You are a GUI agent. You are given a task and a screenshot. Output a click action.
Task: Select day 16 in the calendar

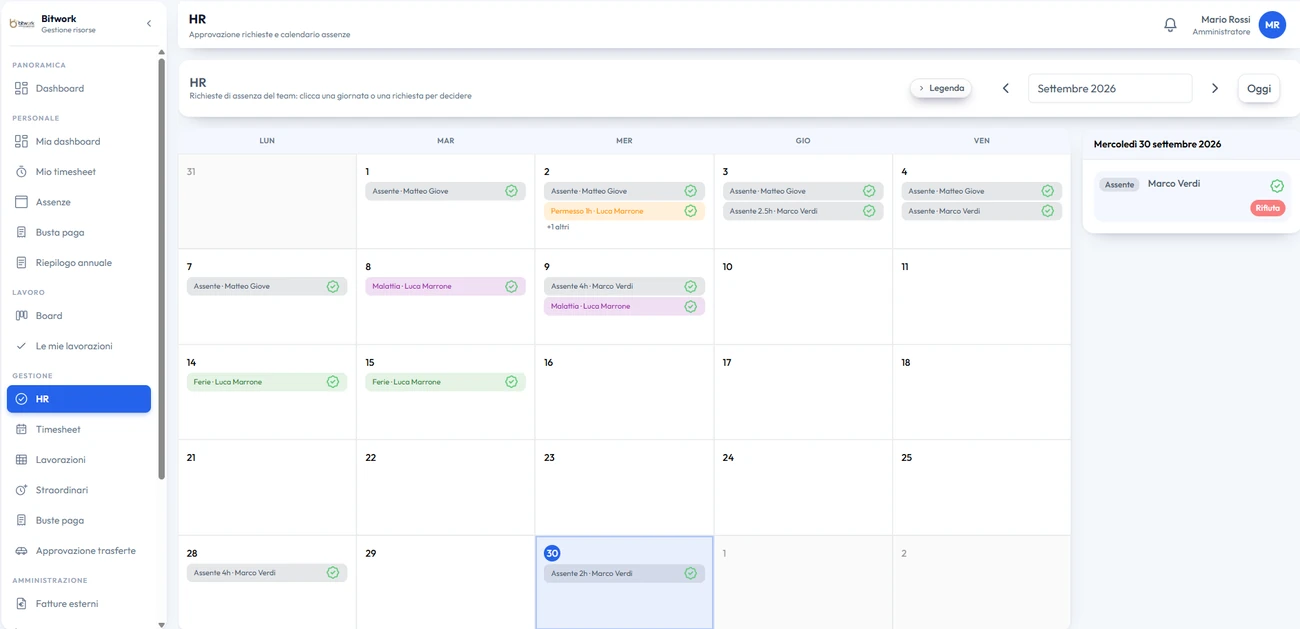tap(624, 392)
